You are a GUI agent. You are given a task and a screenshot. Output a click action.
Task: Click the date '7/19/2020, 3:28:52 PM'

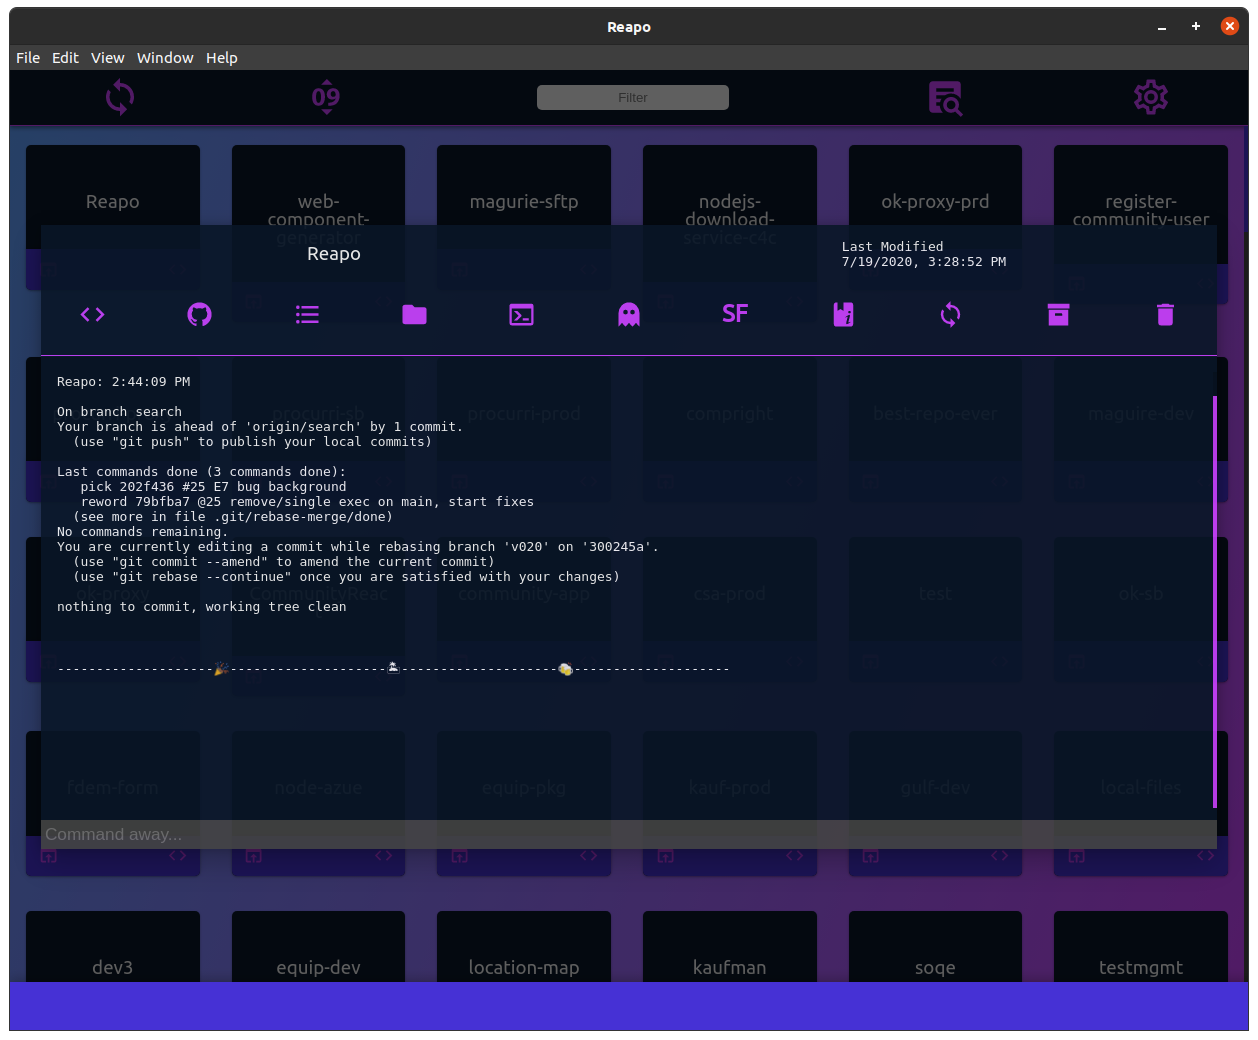click(x=924, y=261)
